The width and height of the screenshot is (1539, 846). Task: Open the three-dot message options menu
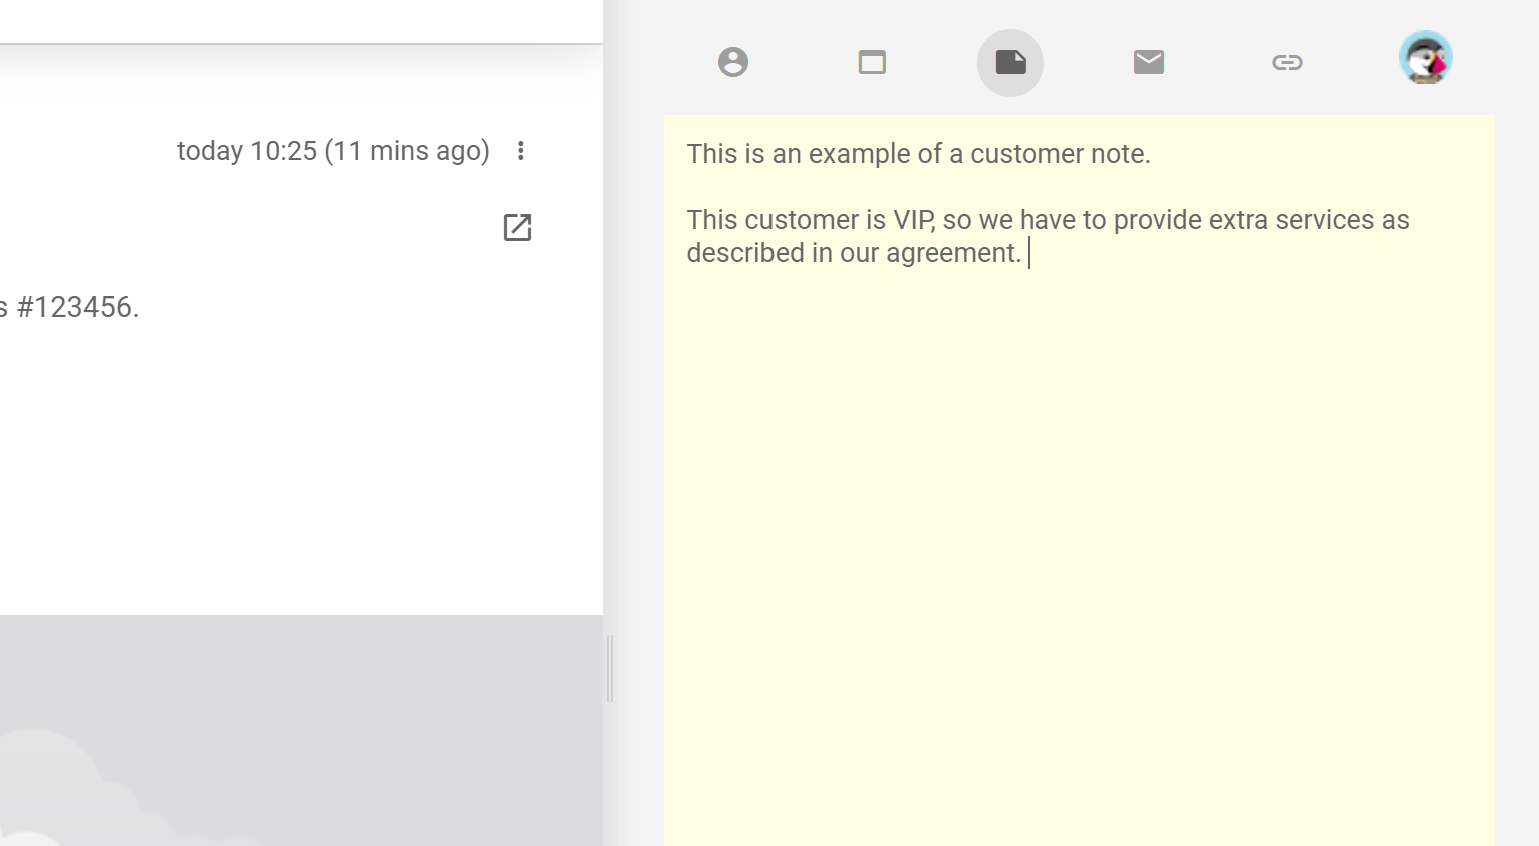(521, 151)
